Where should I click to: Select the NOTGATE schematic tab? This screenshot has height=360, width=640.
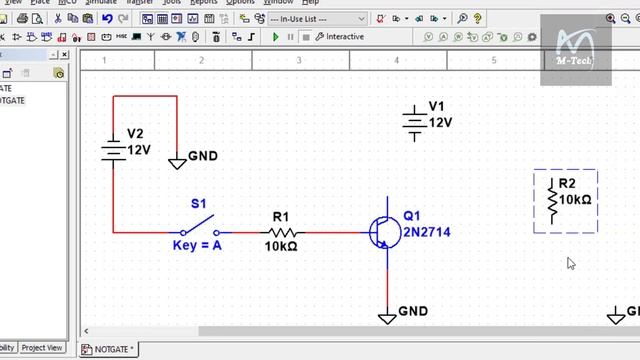[x=109, y=349]
